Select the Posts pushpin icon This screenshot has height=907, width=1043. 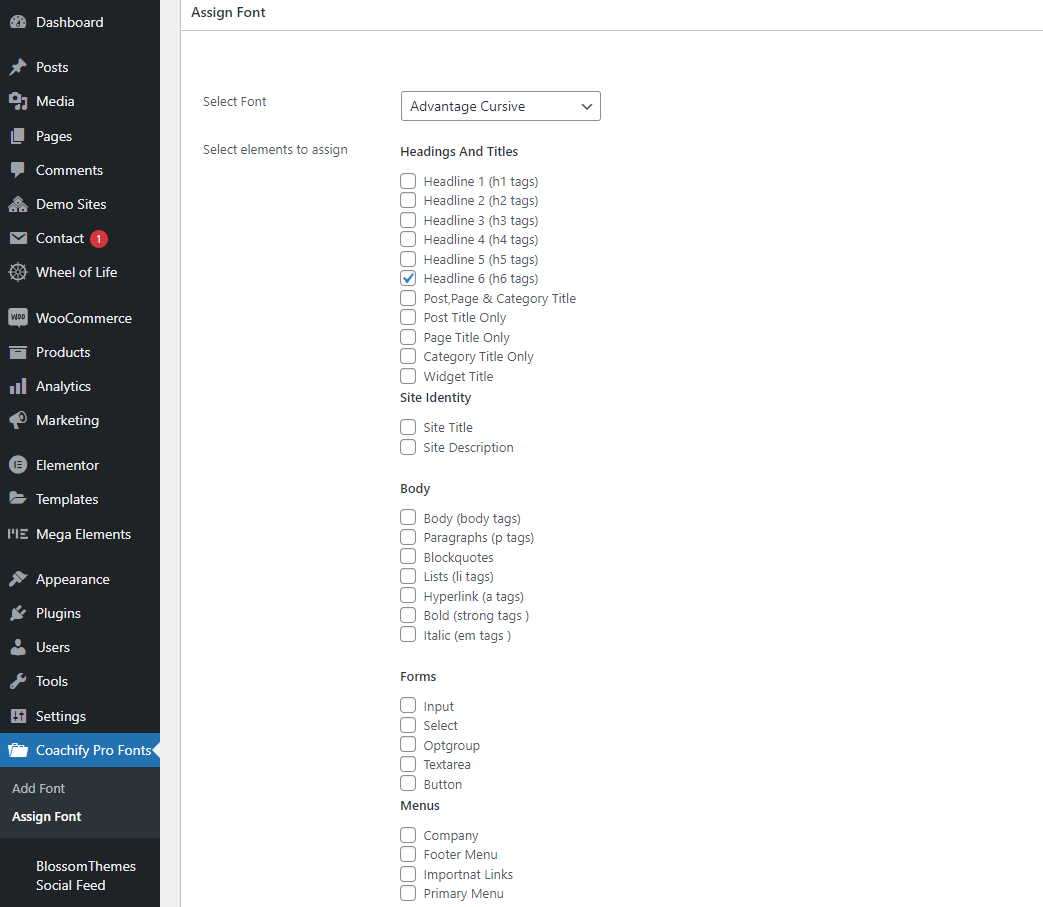coord(20,67)
